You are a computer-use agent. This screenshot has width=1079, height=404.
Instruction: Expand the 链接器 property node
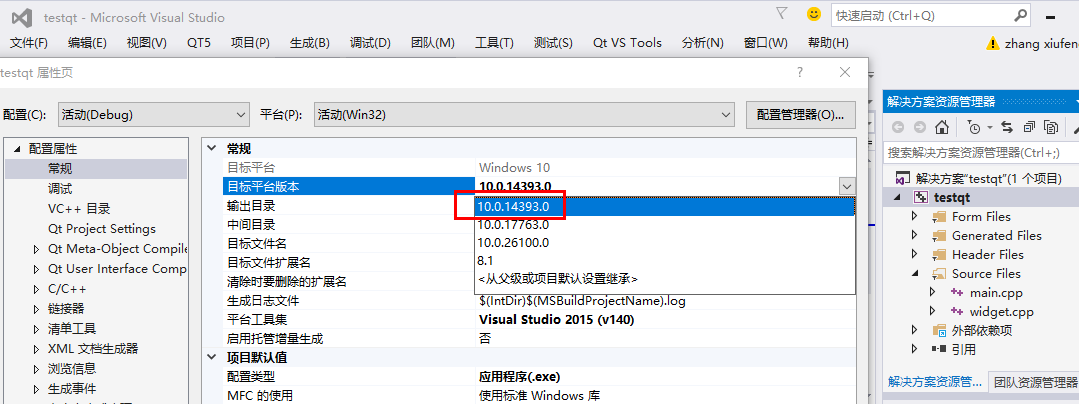click(x=36, y=309)
